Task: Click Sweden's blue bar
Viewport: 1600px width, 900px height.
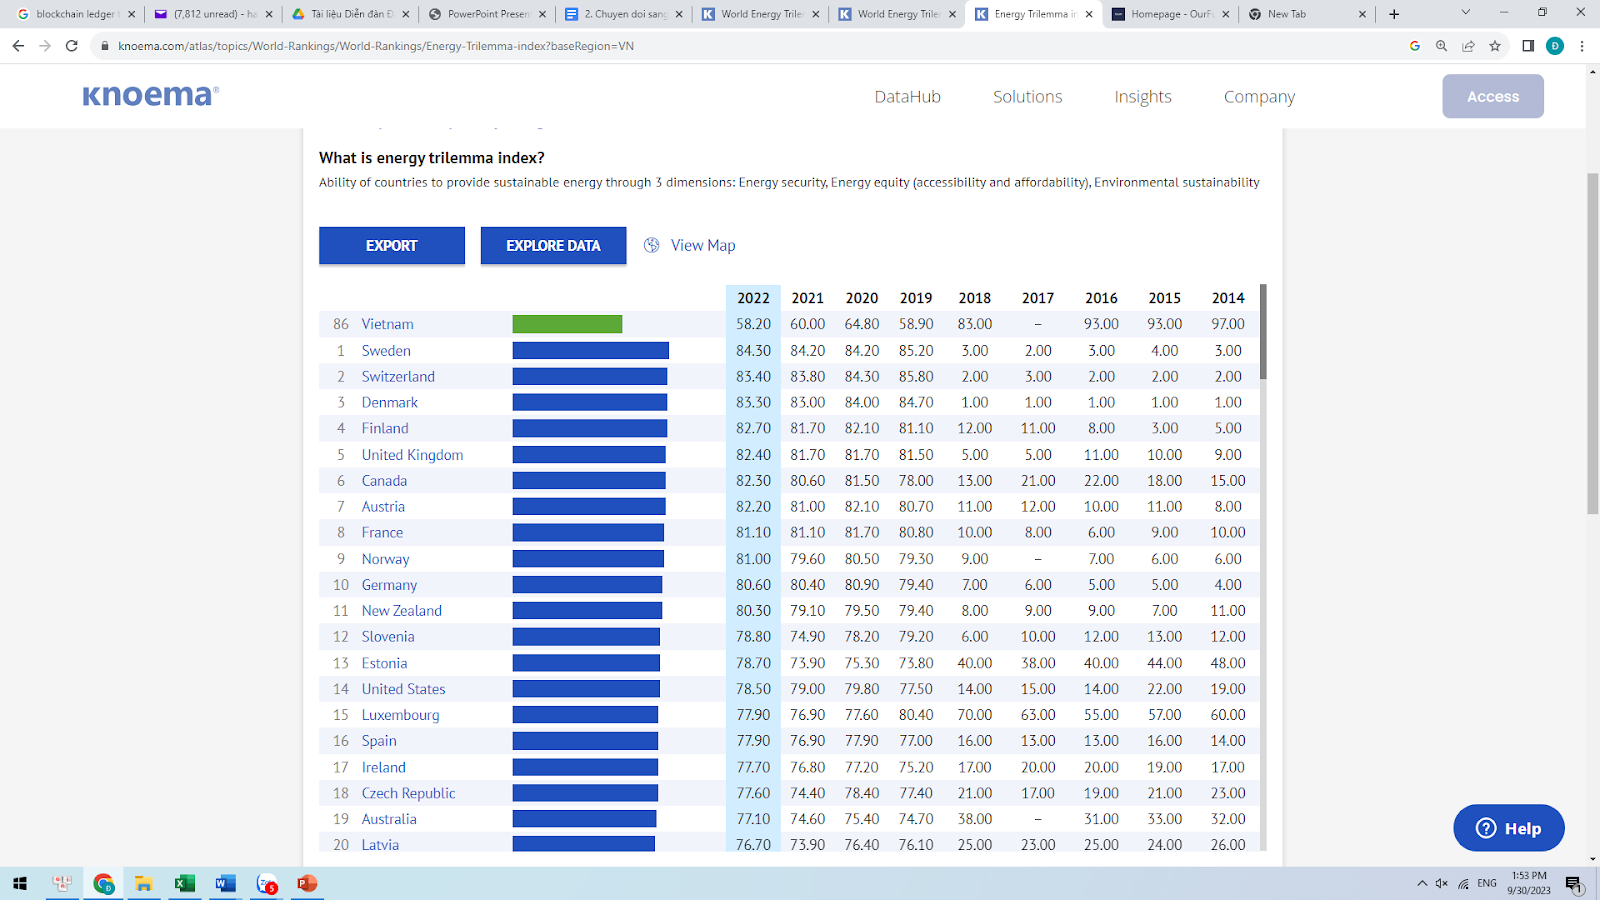Action: (591, 350)
